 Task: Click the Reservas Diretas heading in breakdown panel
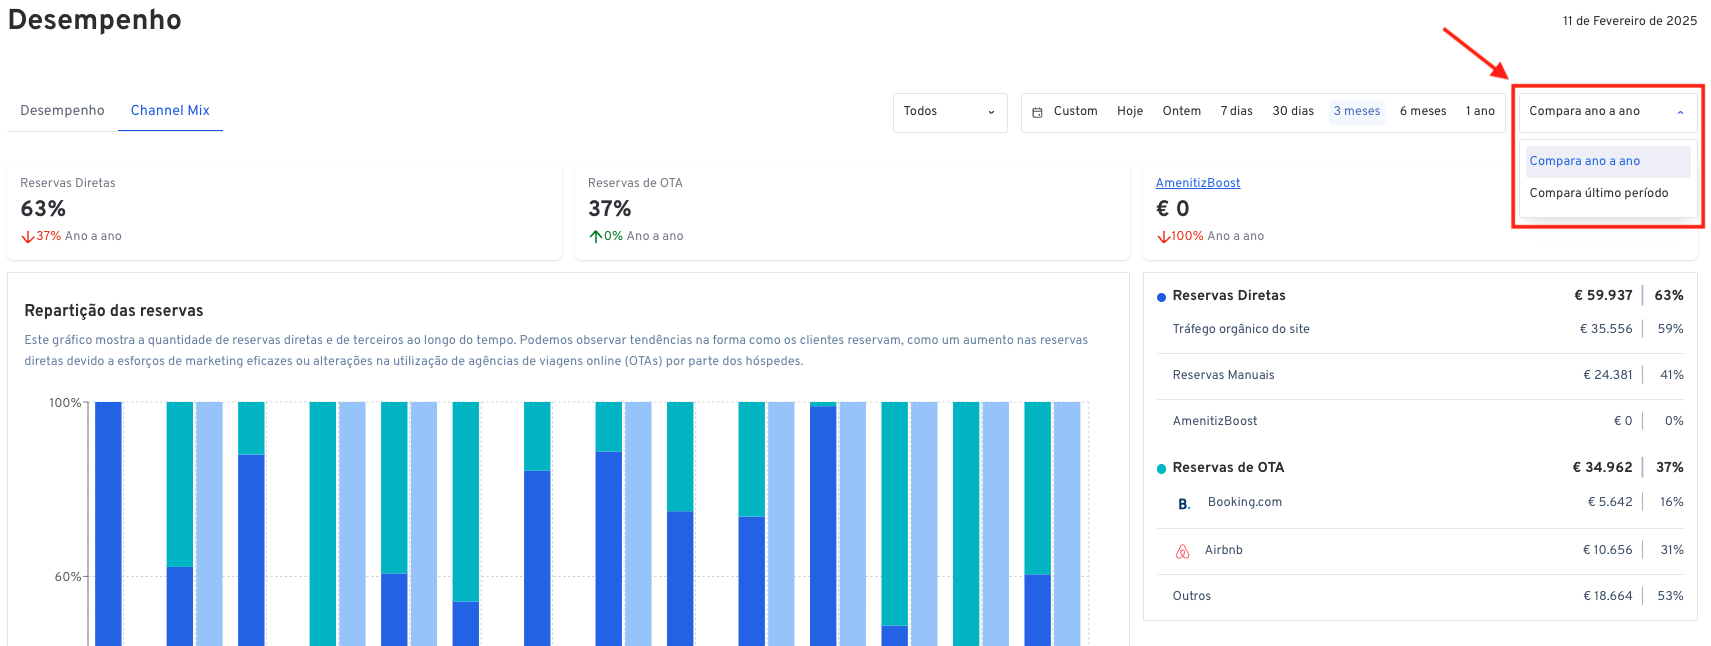pos(1229,296)
